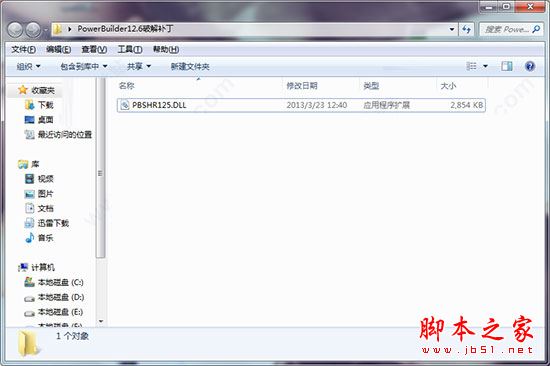Open the 组织 dropdown menu
The width and height of the screenshot is (550, 366).
[29, 66]
